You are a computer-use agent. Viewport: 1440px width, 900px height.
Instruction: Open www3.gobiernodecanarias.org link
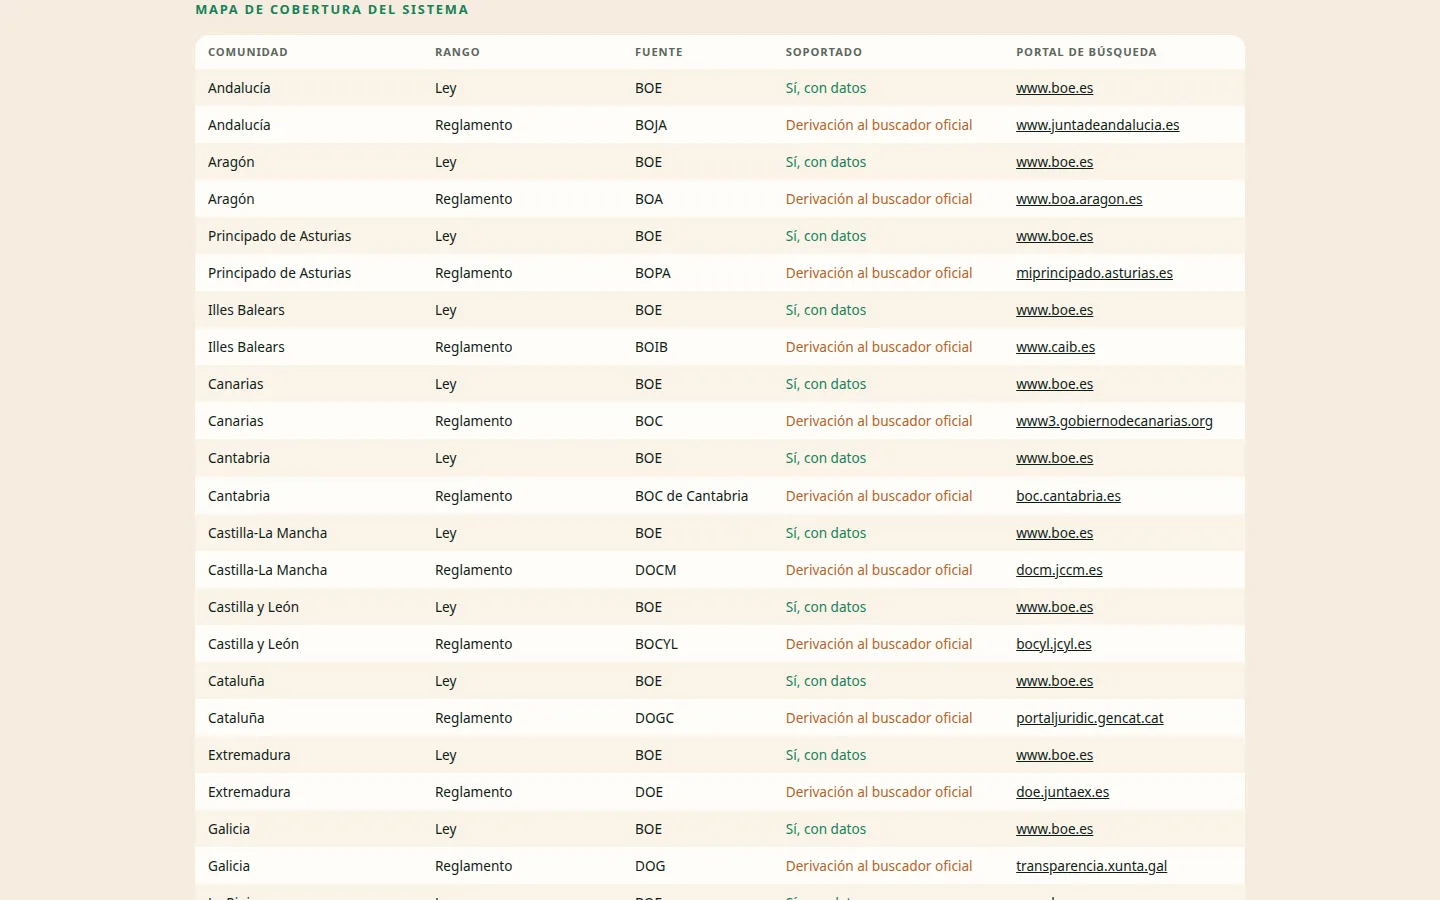(1114, 421)
